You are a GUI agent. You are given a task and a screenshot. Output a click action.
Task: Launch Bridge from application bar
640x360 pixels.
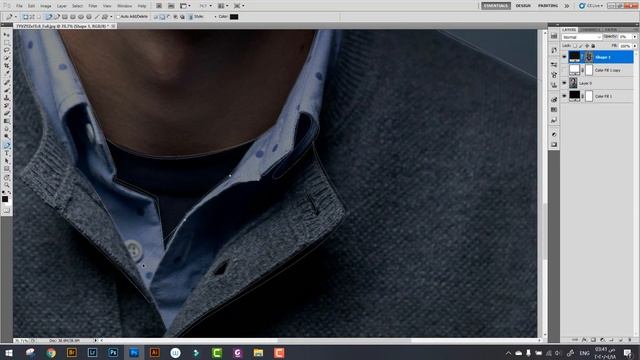pyautogui.click(x=159, y=6)
